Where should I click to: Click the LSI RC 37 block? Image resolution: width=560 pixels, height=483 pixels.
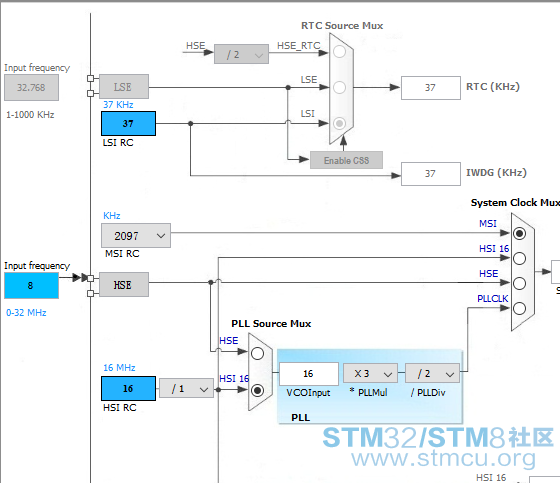coord(128,124)
